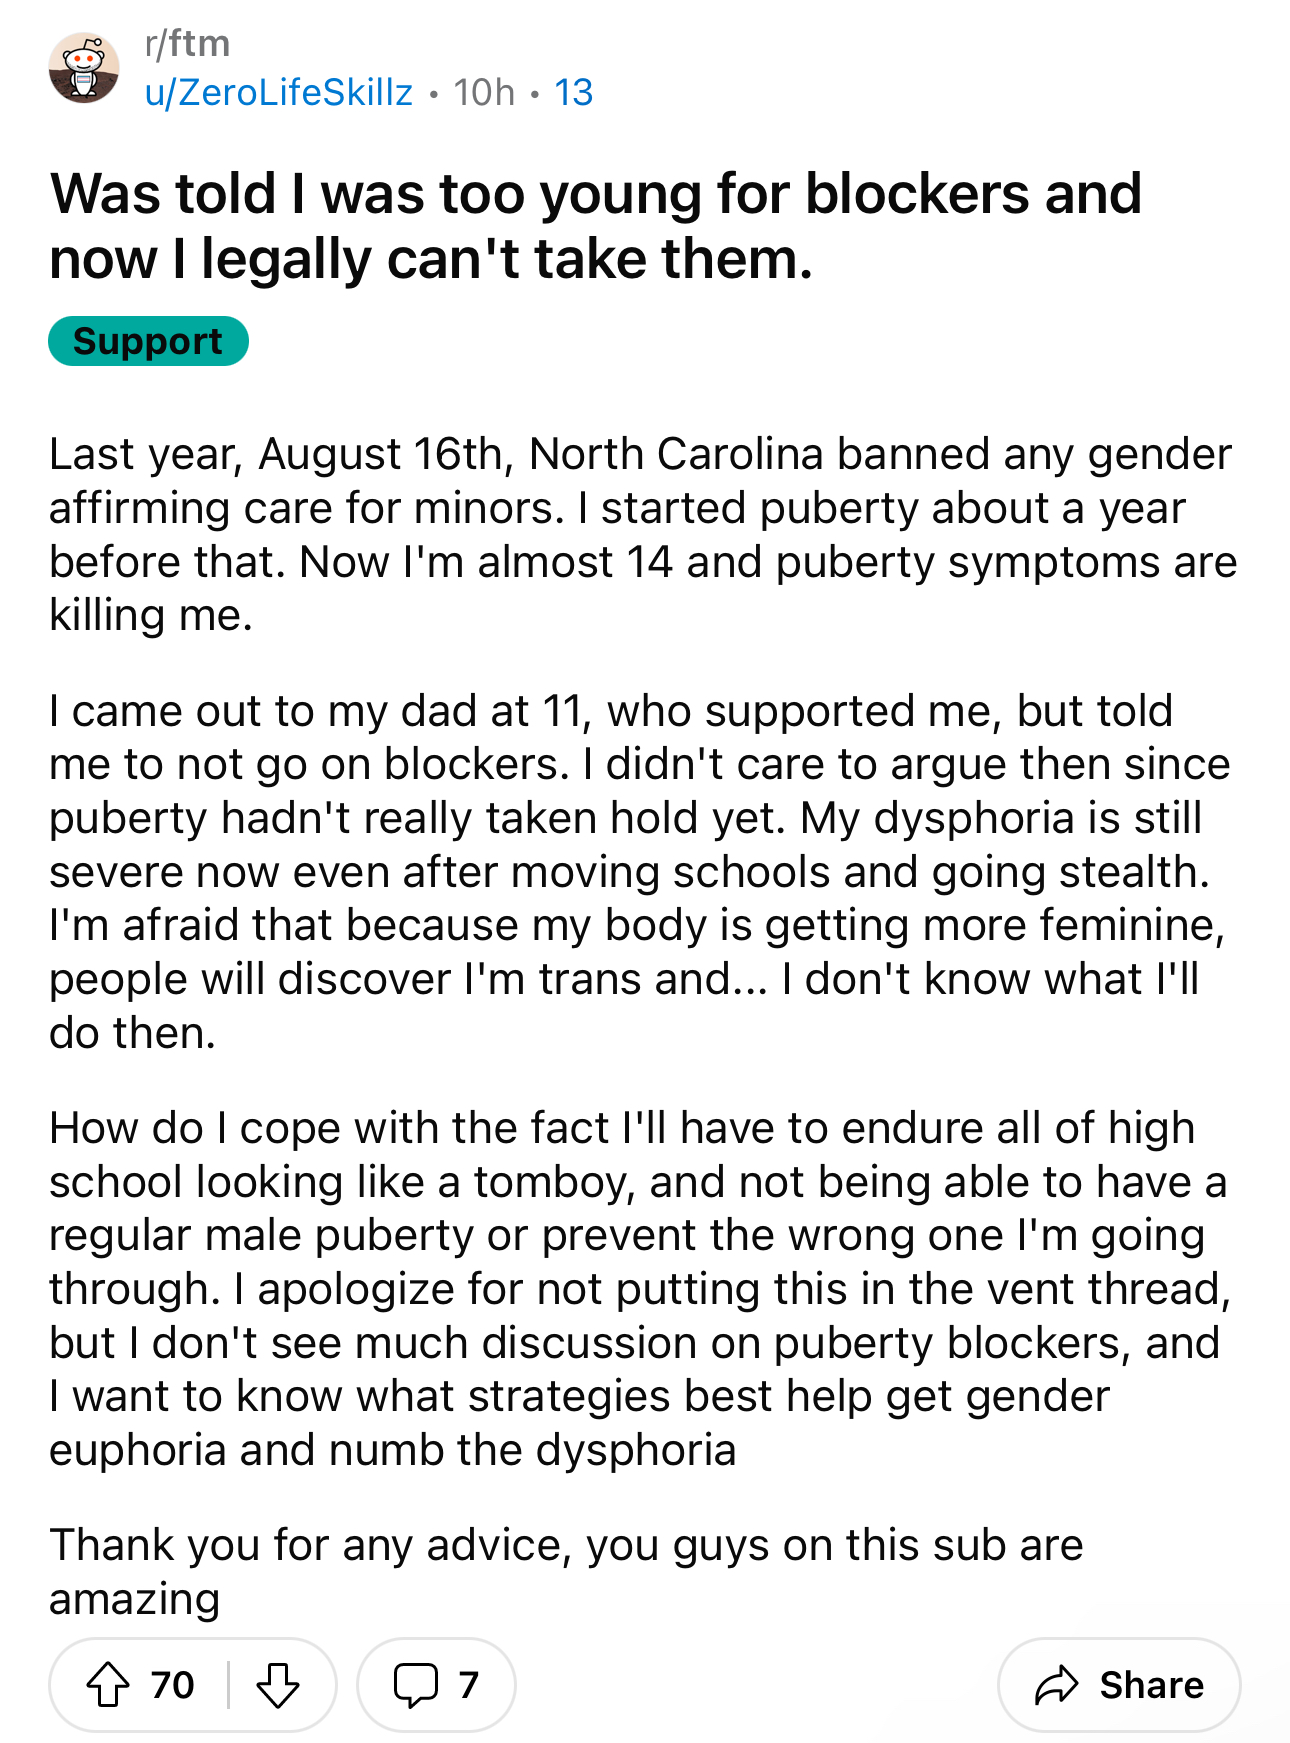Click the word 'amazing' at post end
Screen dimensions: 1290x1743
pyautogui.click(x=135, y=1600)
